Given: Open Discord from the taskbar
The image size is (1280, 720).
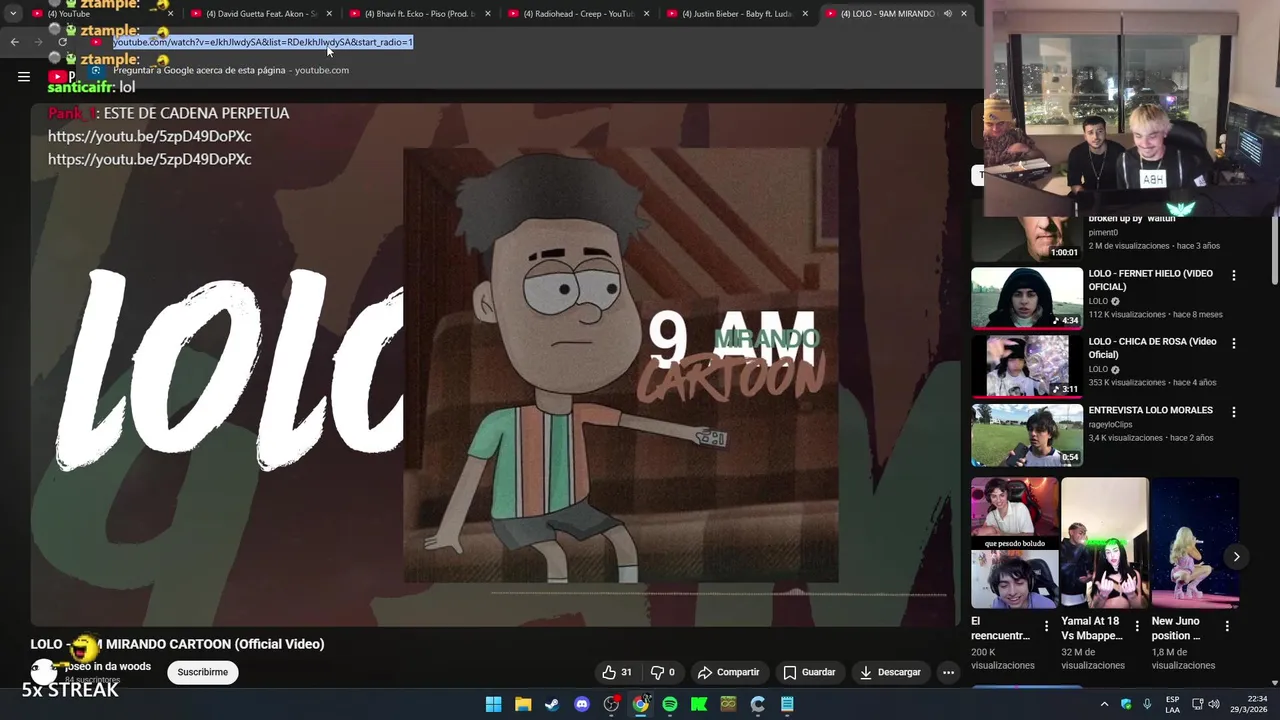Looking at the screenshot, I should pyautogui.click(x=582, y=704).
